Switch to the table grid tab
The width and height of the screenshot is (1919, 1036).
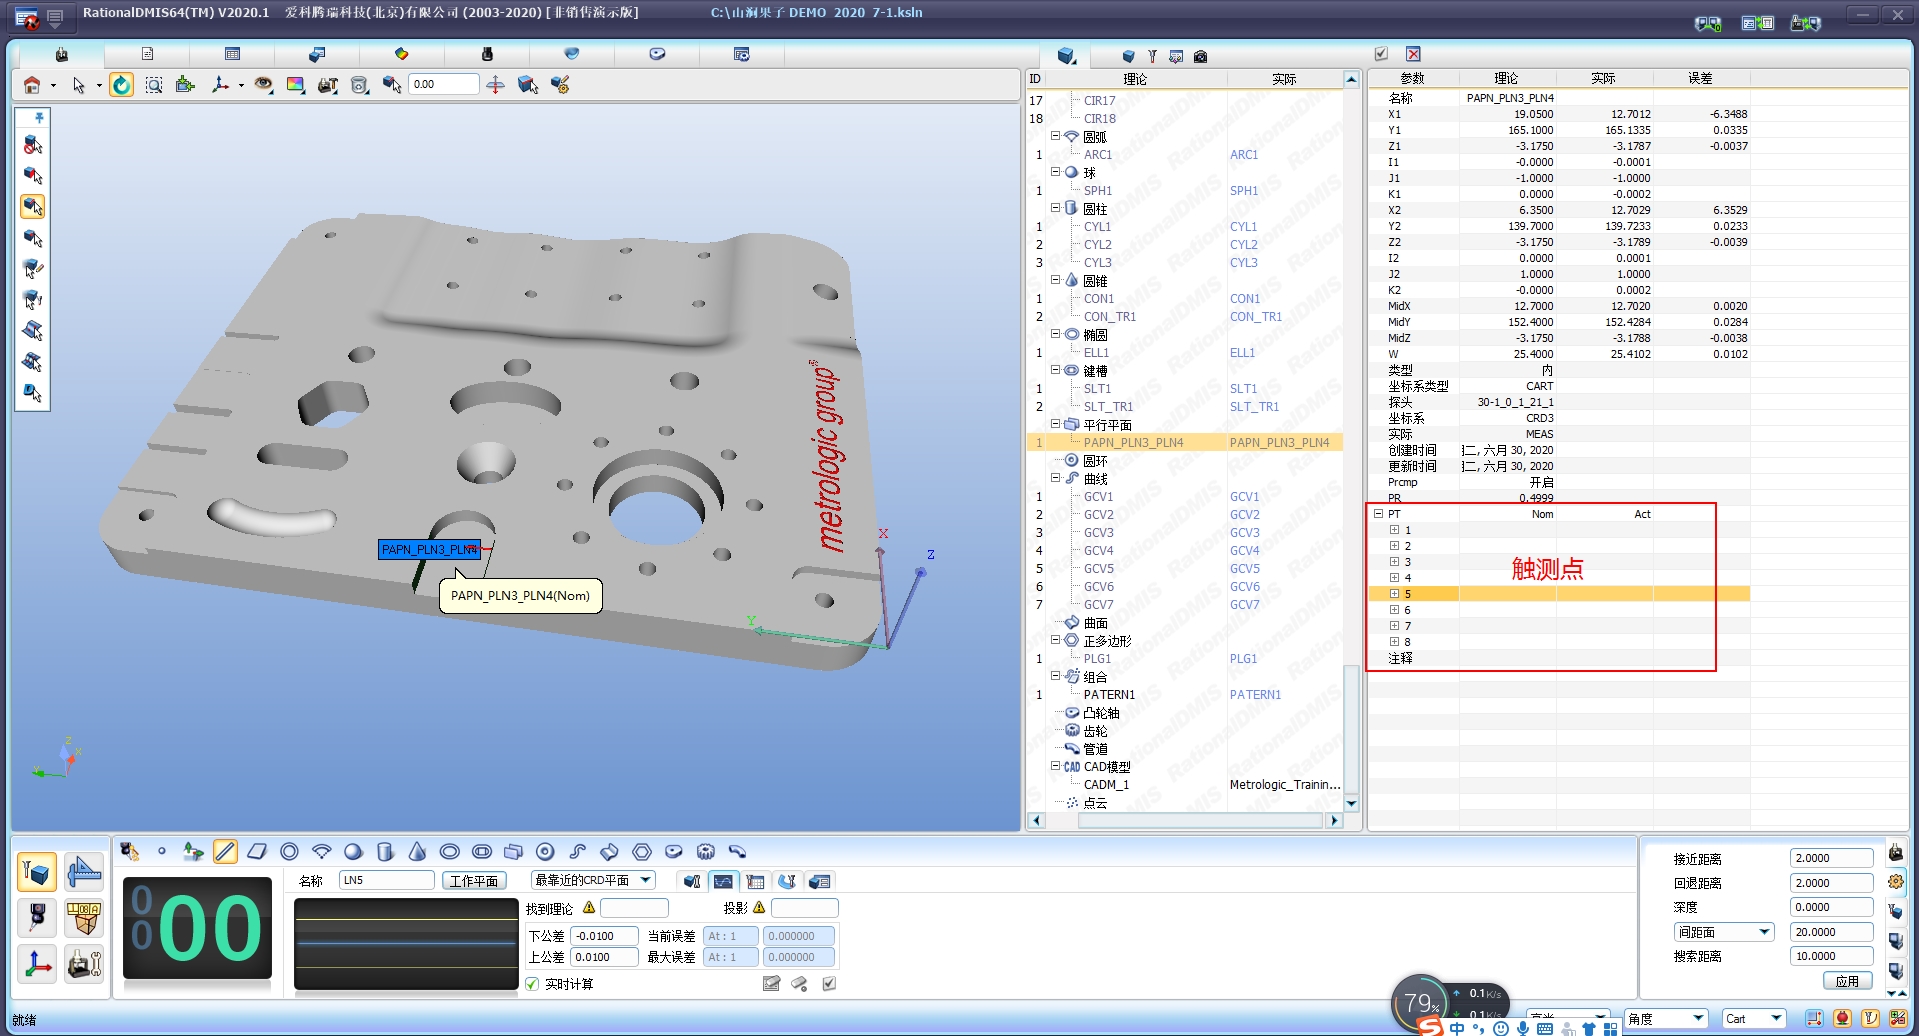[x=232, y=54]
